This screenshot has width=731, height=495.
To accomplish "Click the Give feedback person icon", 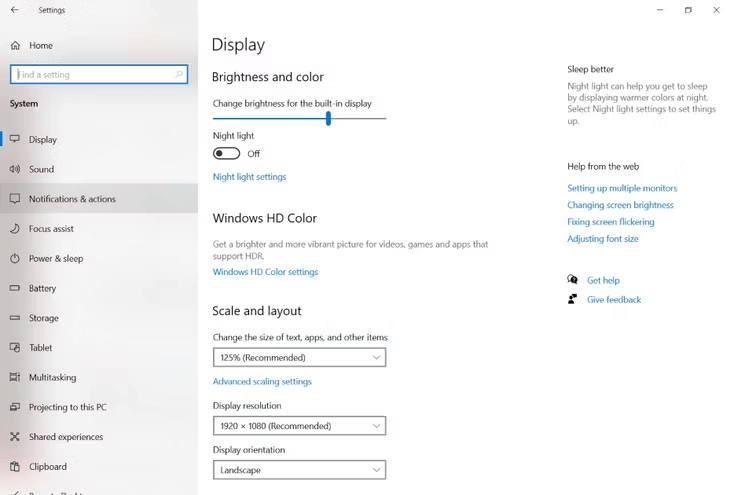I will 572,299.
